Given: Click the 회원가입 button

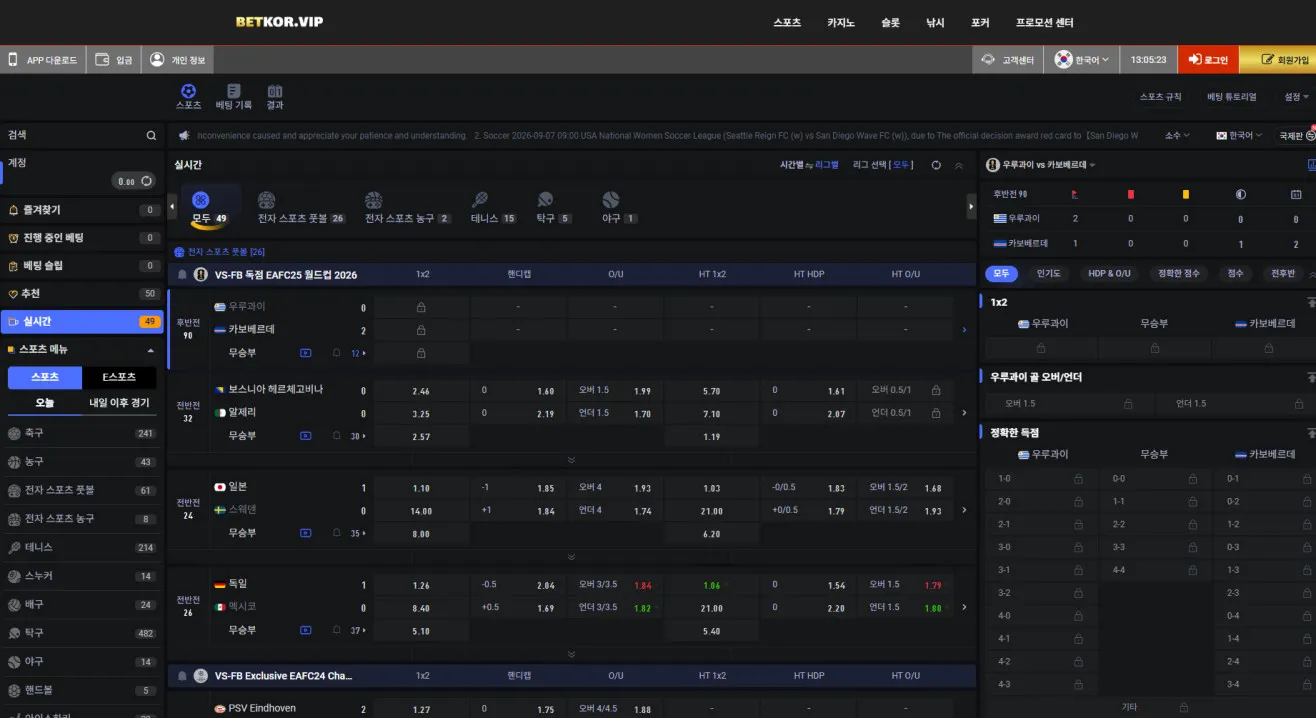Looking at the screenshot, I should click(1278, 60).
